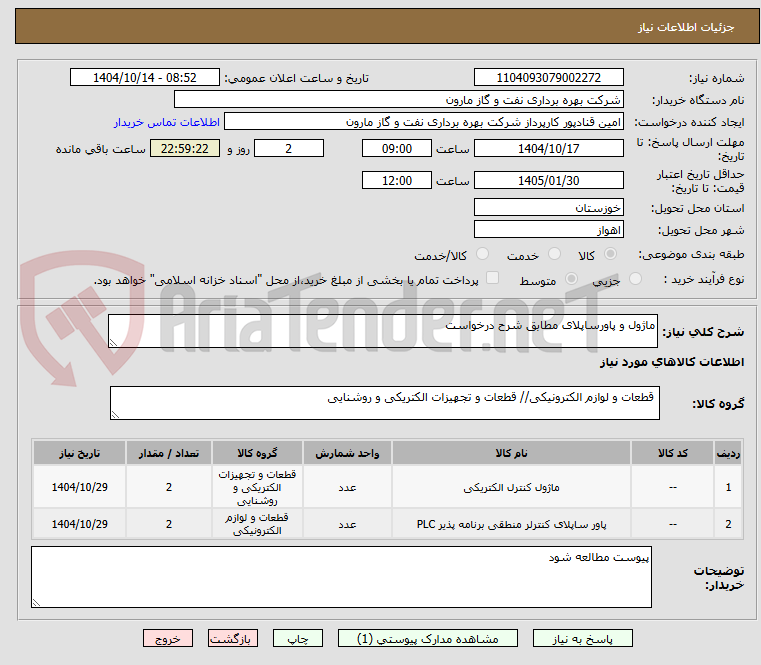Click the unit عدد in row 1
761x665 pixels.
coord(347,487)
